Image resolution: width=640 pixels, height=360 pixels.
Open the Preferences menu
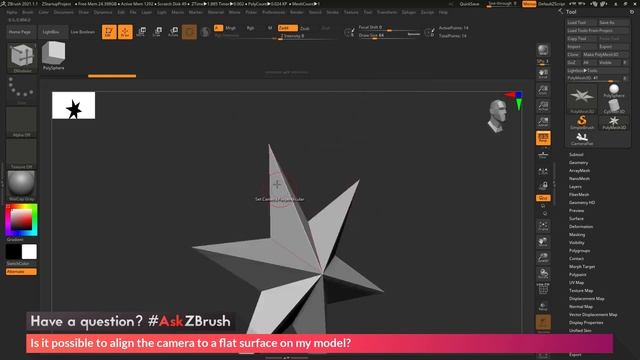273,12
